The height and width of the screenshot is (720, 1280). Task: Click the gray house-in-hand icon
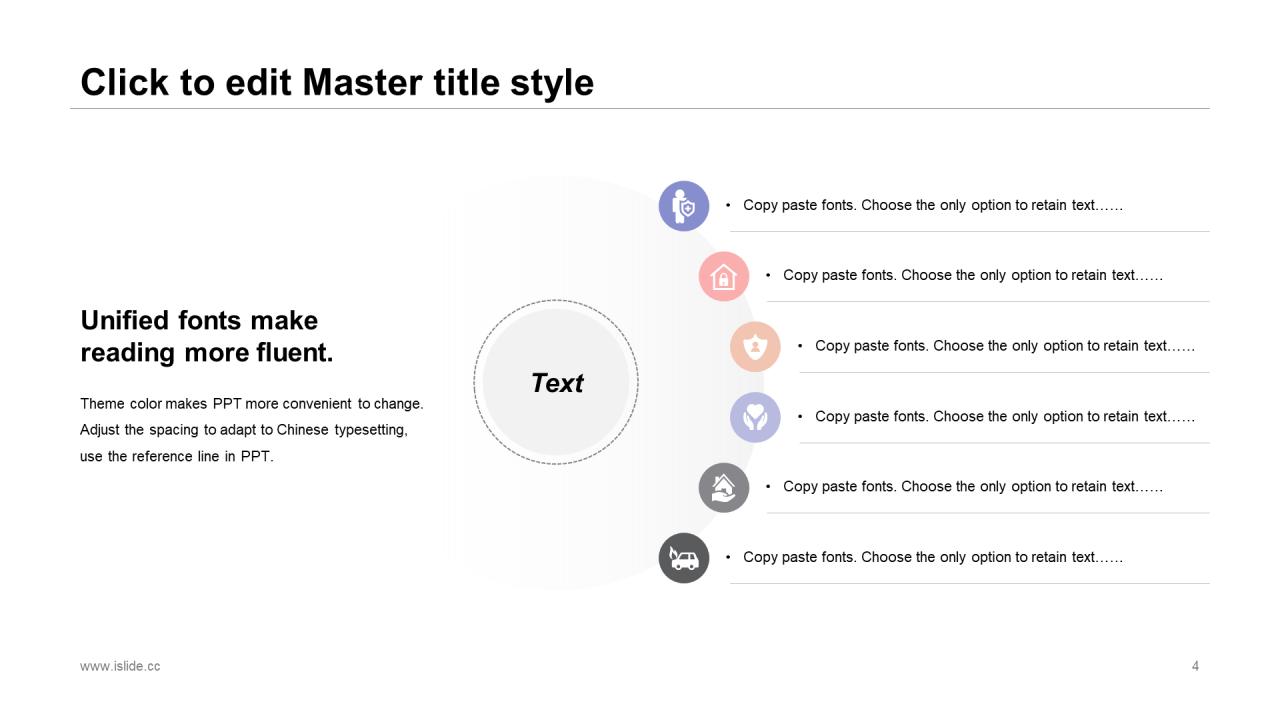pyautogui.click(x=724, y=488)
